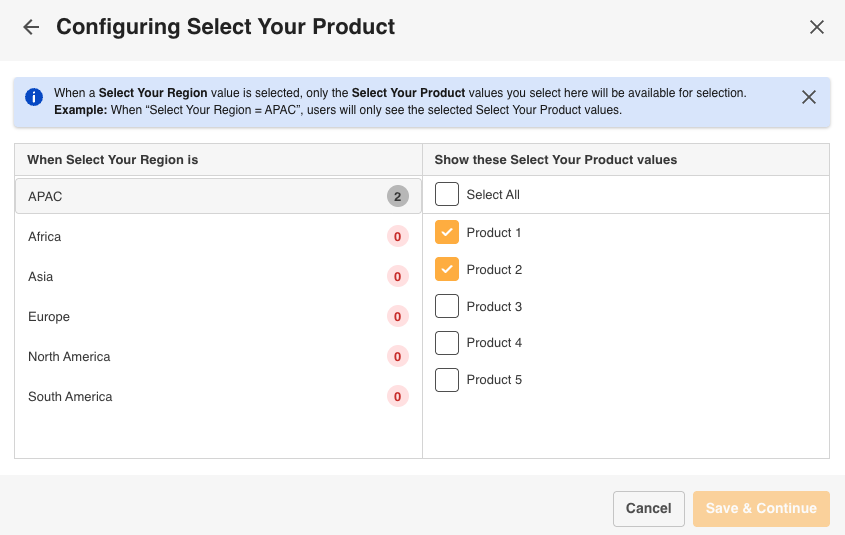Check the Product 5 checkbox

(x=447, y=380)
